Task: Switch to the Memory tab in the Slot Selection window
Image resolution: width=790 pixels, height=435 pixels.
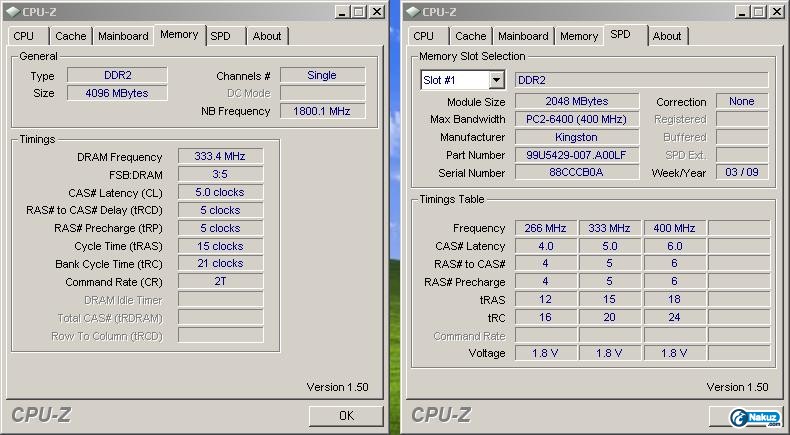Action: pyautogui.click(x=579, y=36)
